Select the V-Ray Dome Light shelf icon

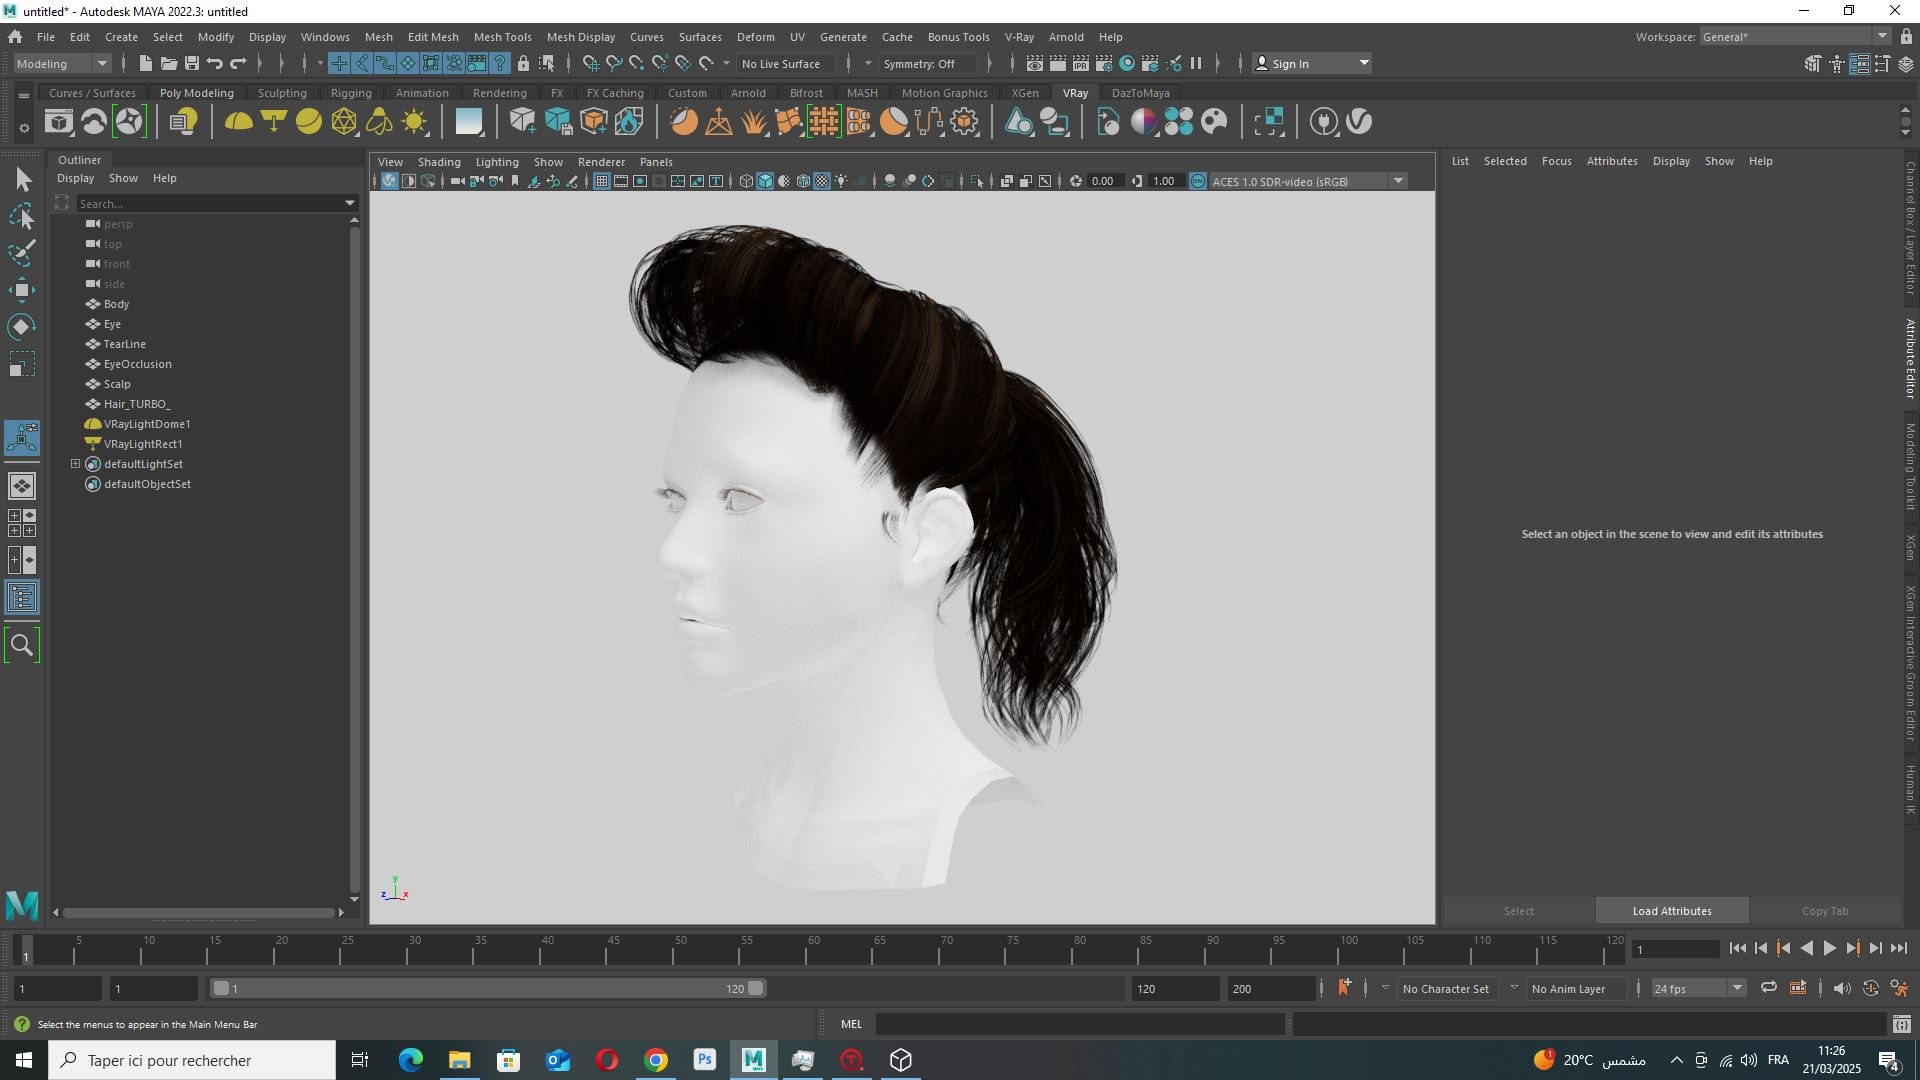coord(238,122)
